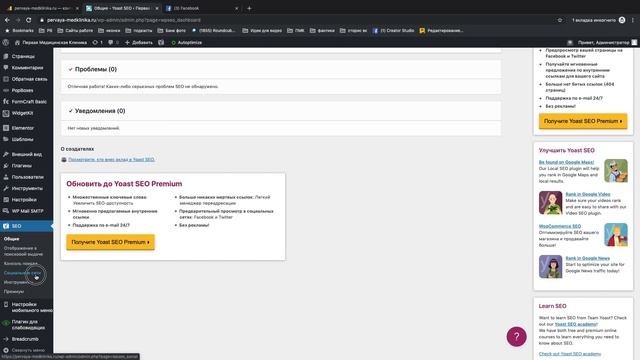
Task: Open Комментарии in the admin sidebar
Action: coord(27,68)
